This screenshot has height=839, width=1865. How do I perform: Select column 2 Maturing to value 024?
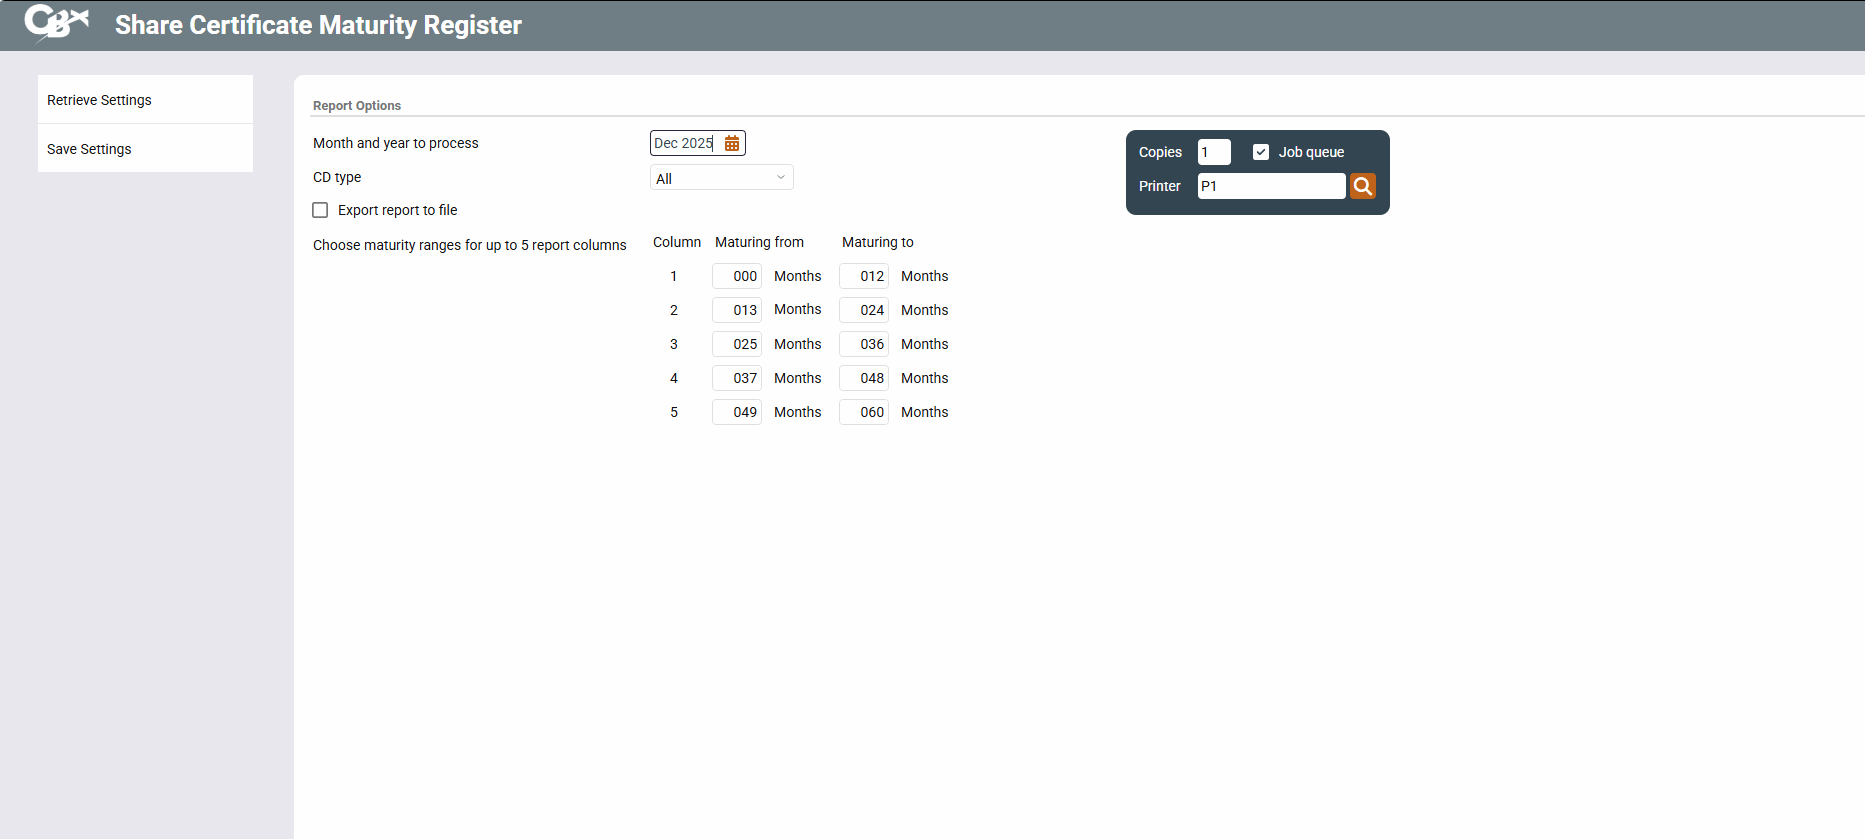point(864,310)
